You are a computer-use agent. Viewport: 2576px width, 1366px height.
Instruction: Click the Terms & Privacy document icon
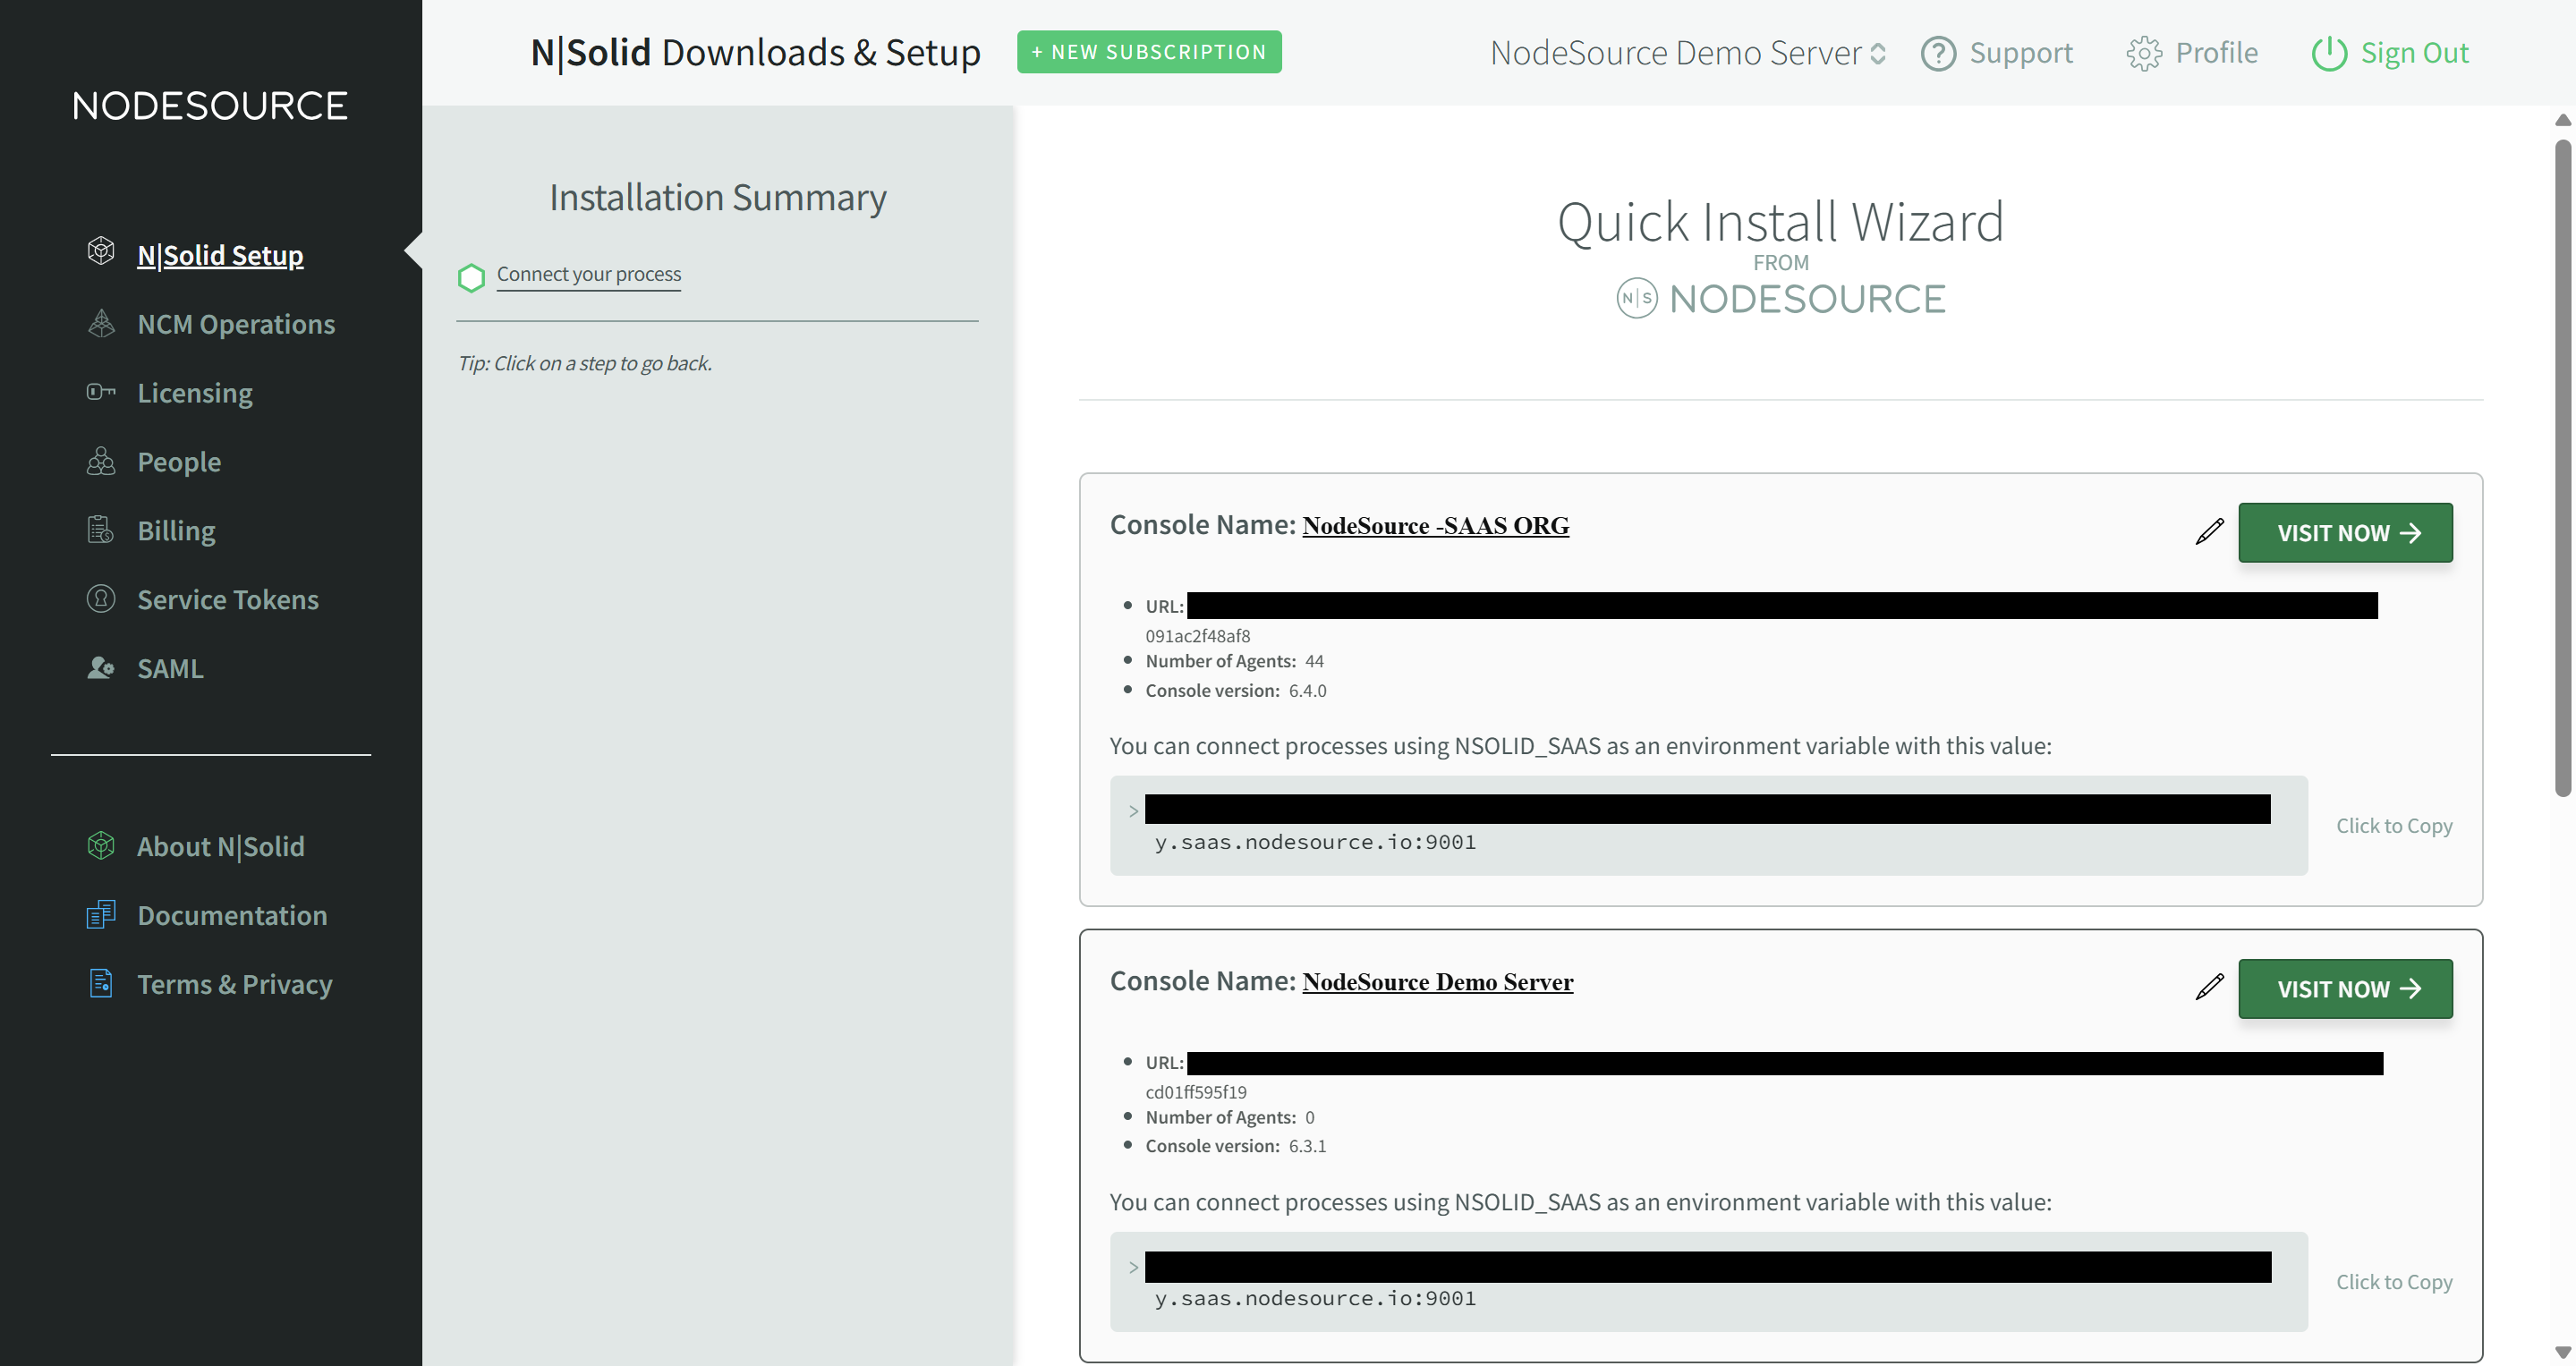(100, 983)
